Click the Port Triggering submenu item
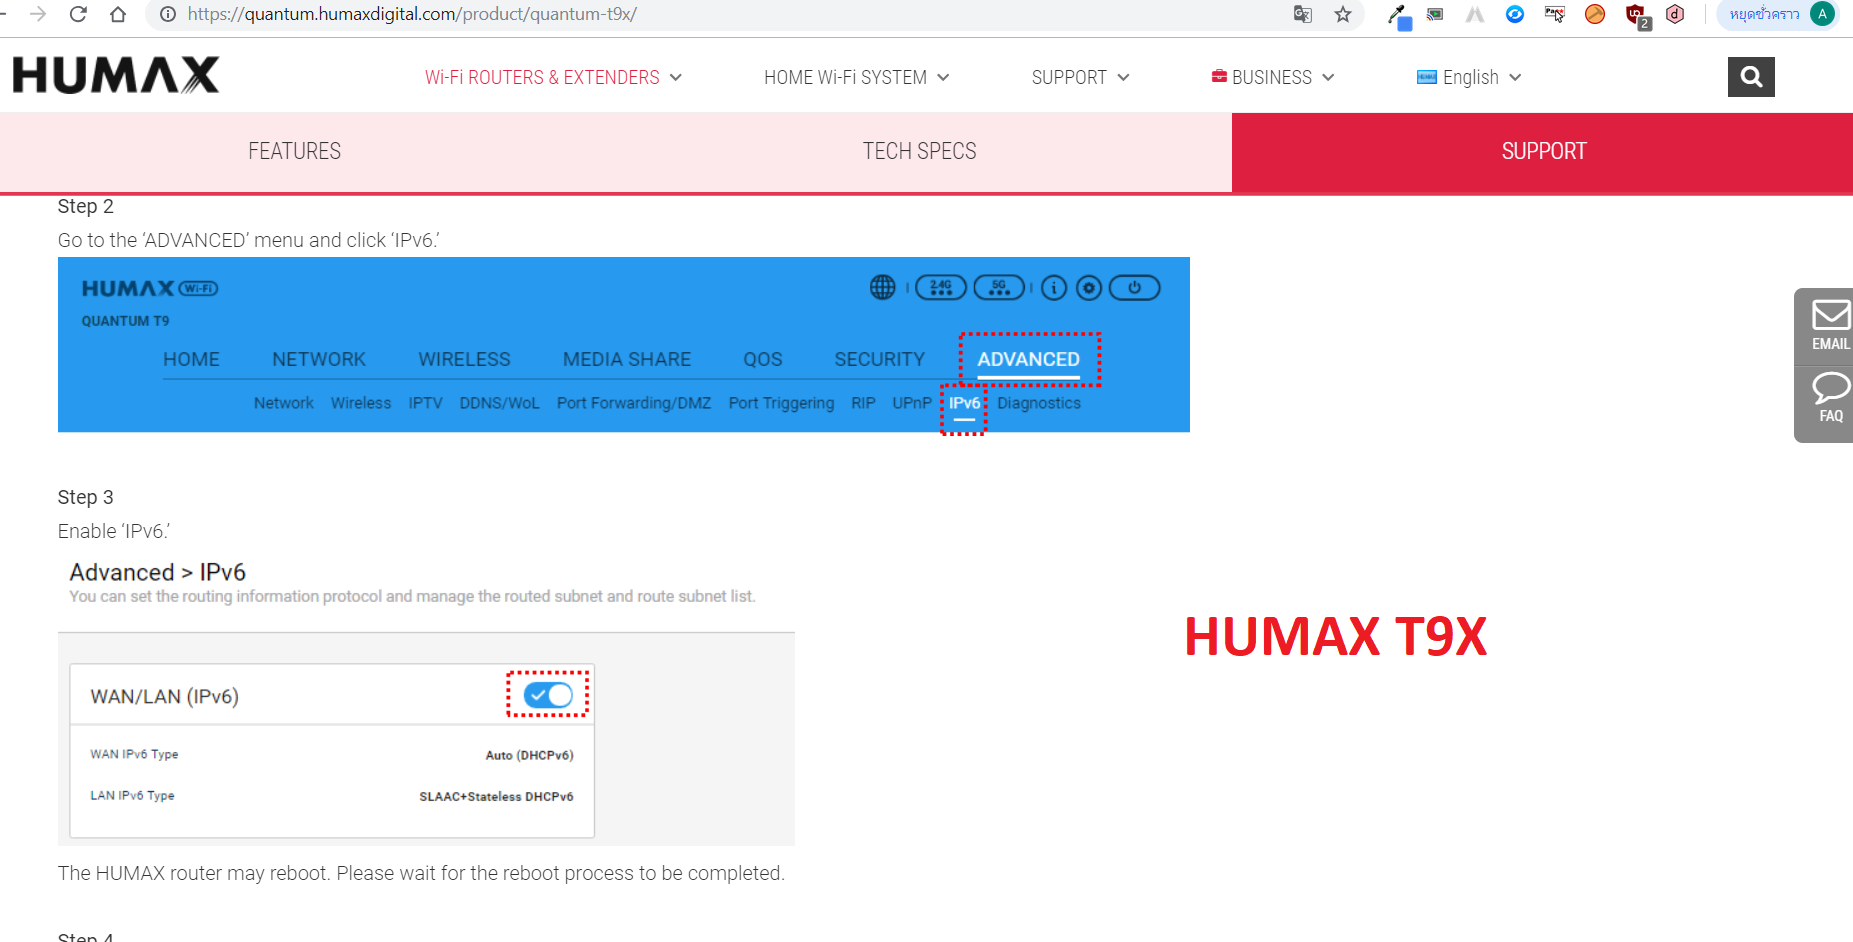 click(x=781, y=403)
